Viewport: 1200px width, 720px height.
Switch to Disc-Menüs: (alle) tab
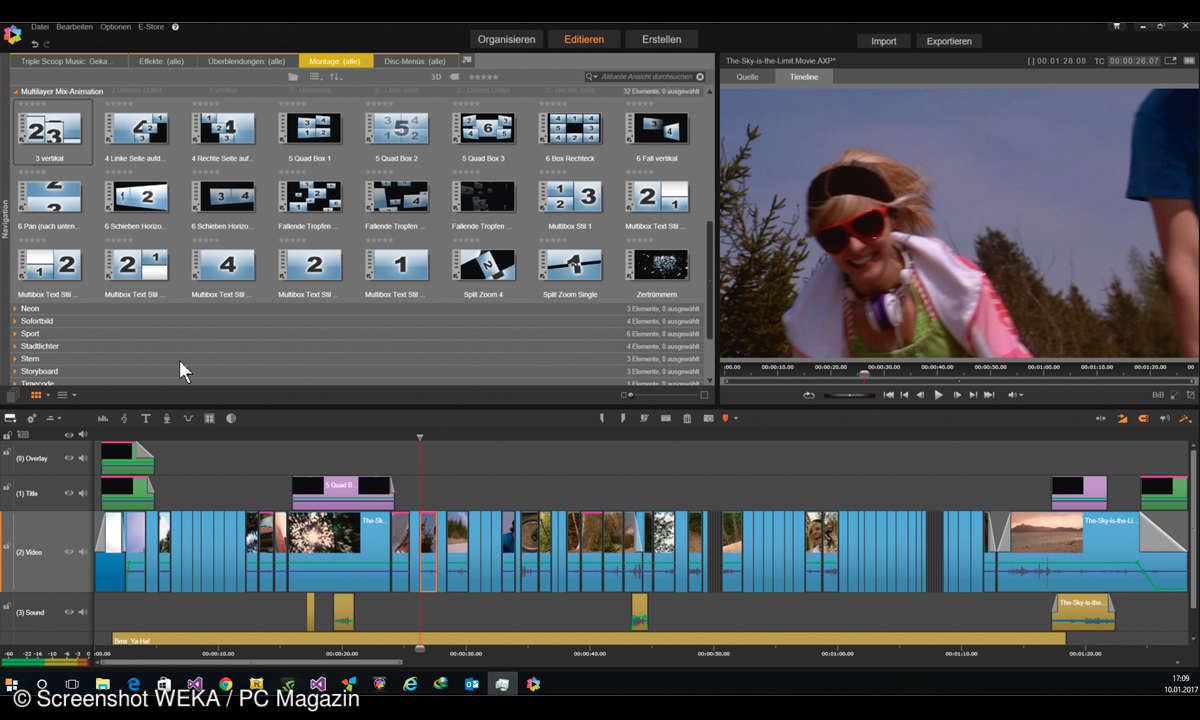(x=415, y=61)
